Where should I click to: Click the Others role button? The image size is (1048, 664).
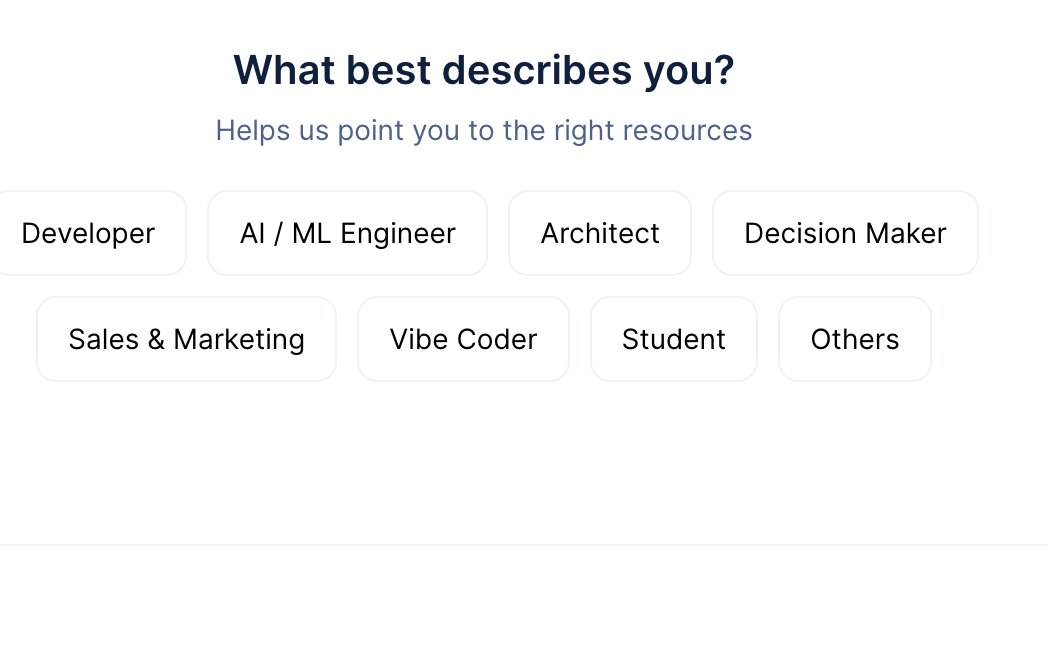(x=855, y=339)
